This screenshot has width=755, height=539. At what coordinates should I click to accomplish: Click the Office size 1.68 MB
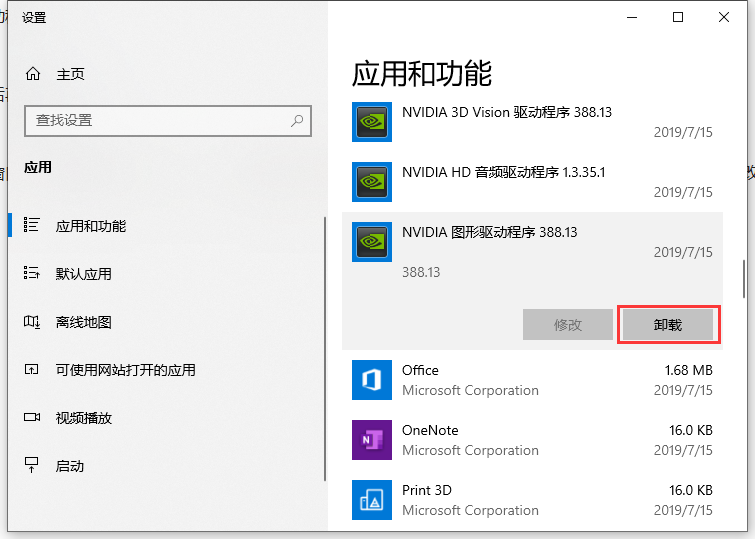tap(688, 370)
